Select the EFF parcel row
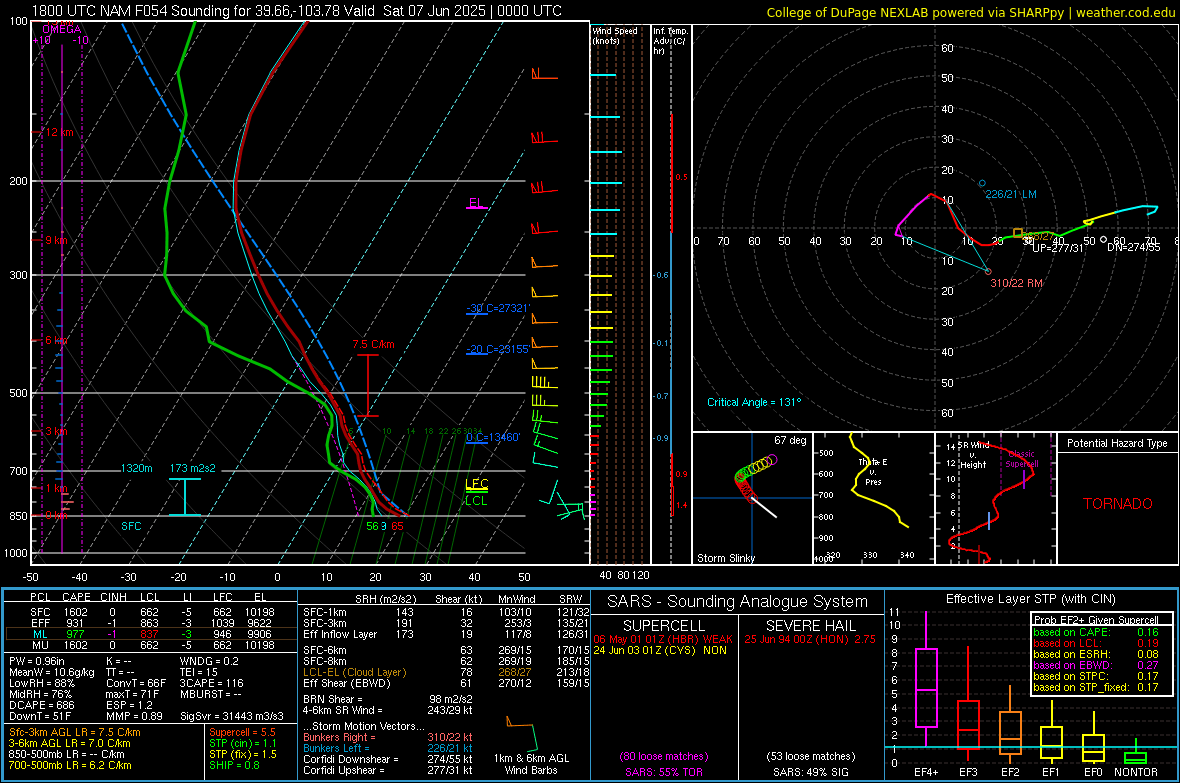This screenshot has width=1180, height=783. click(x=151, y=623)
